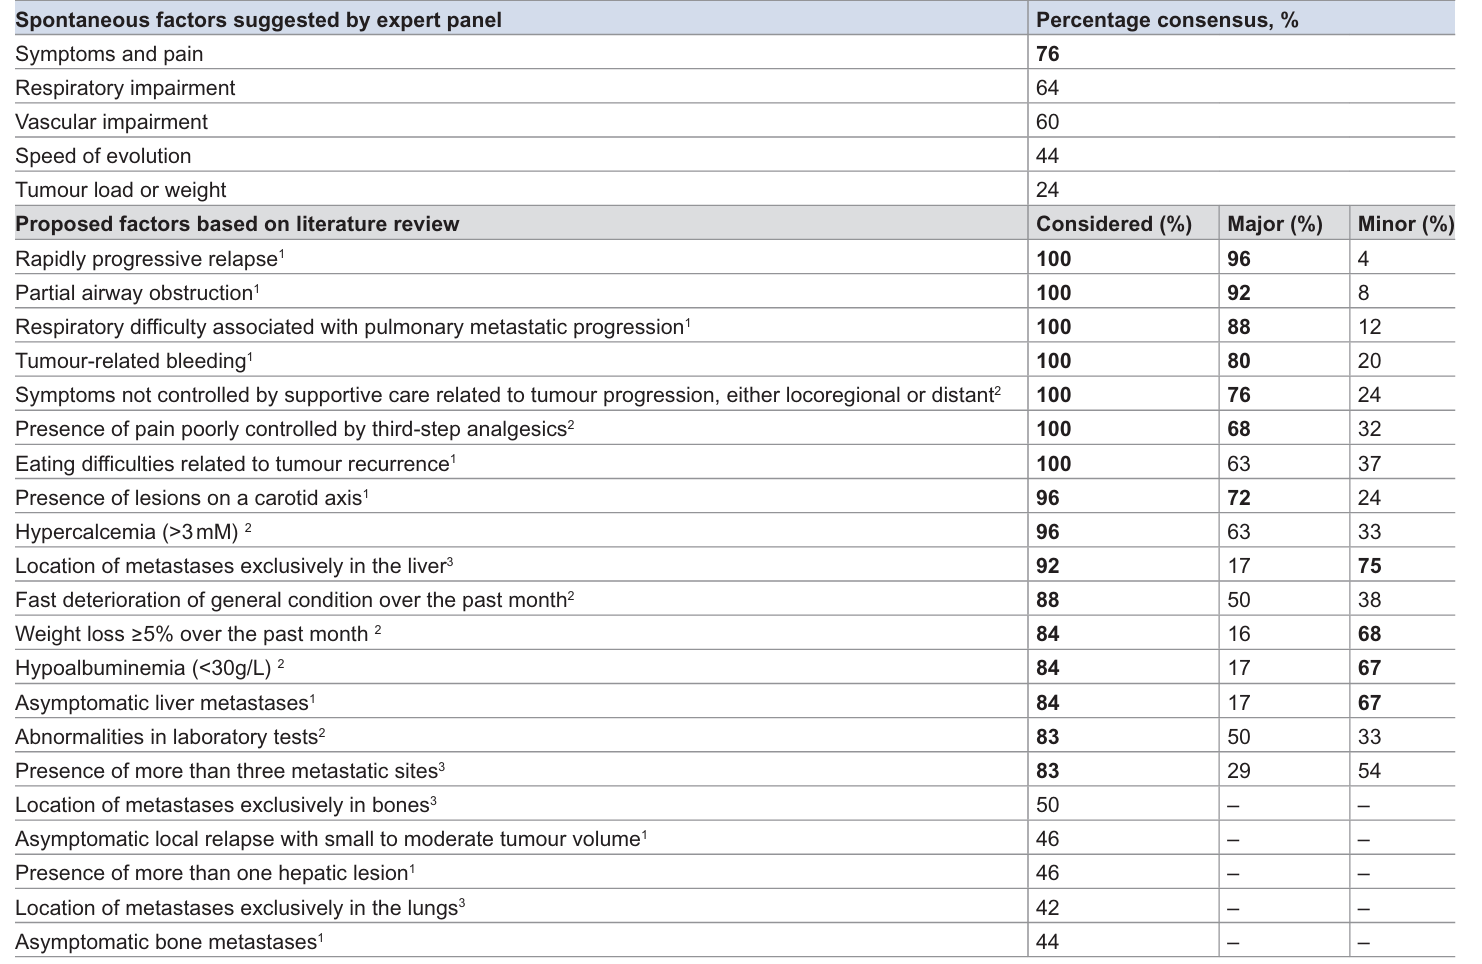Image resolution: width=1482 pixels, height=964 pixels.
Task: Select the 'Speed of evolution' row label
Action: (x=103, y=156)
